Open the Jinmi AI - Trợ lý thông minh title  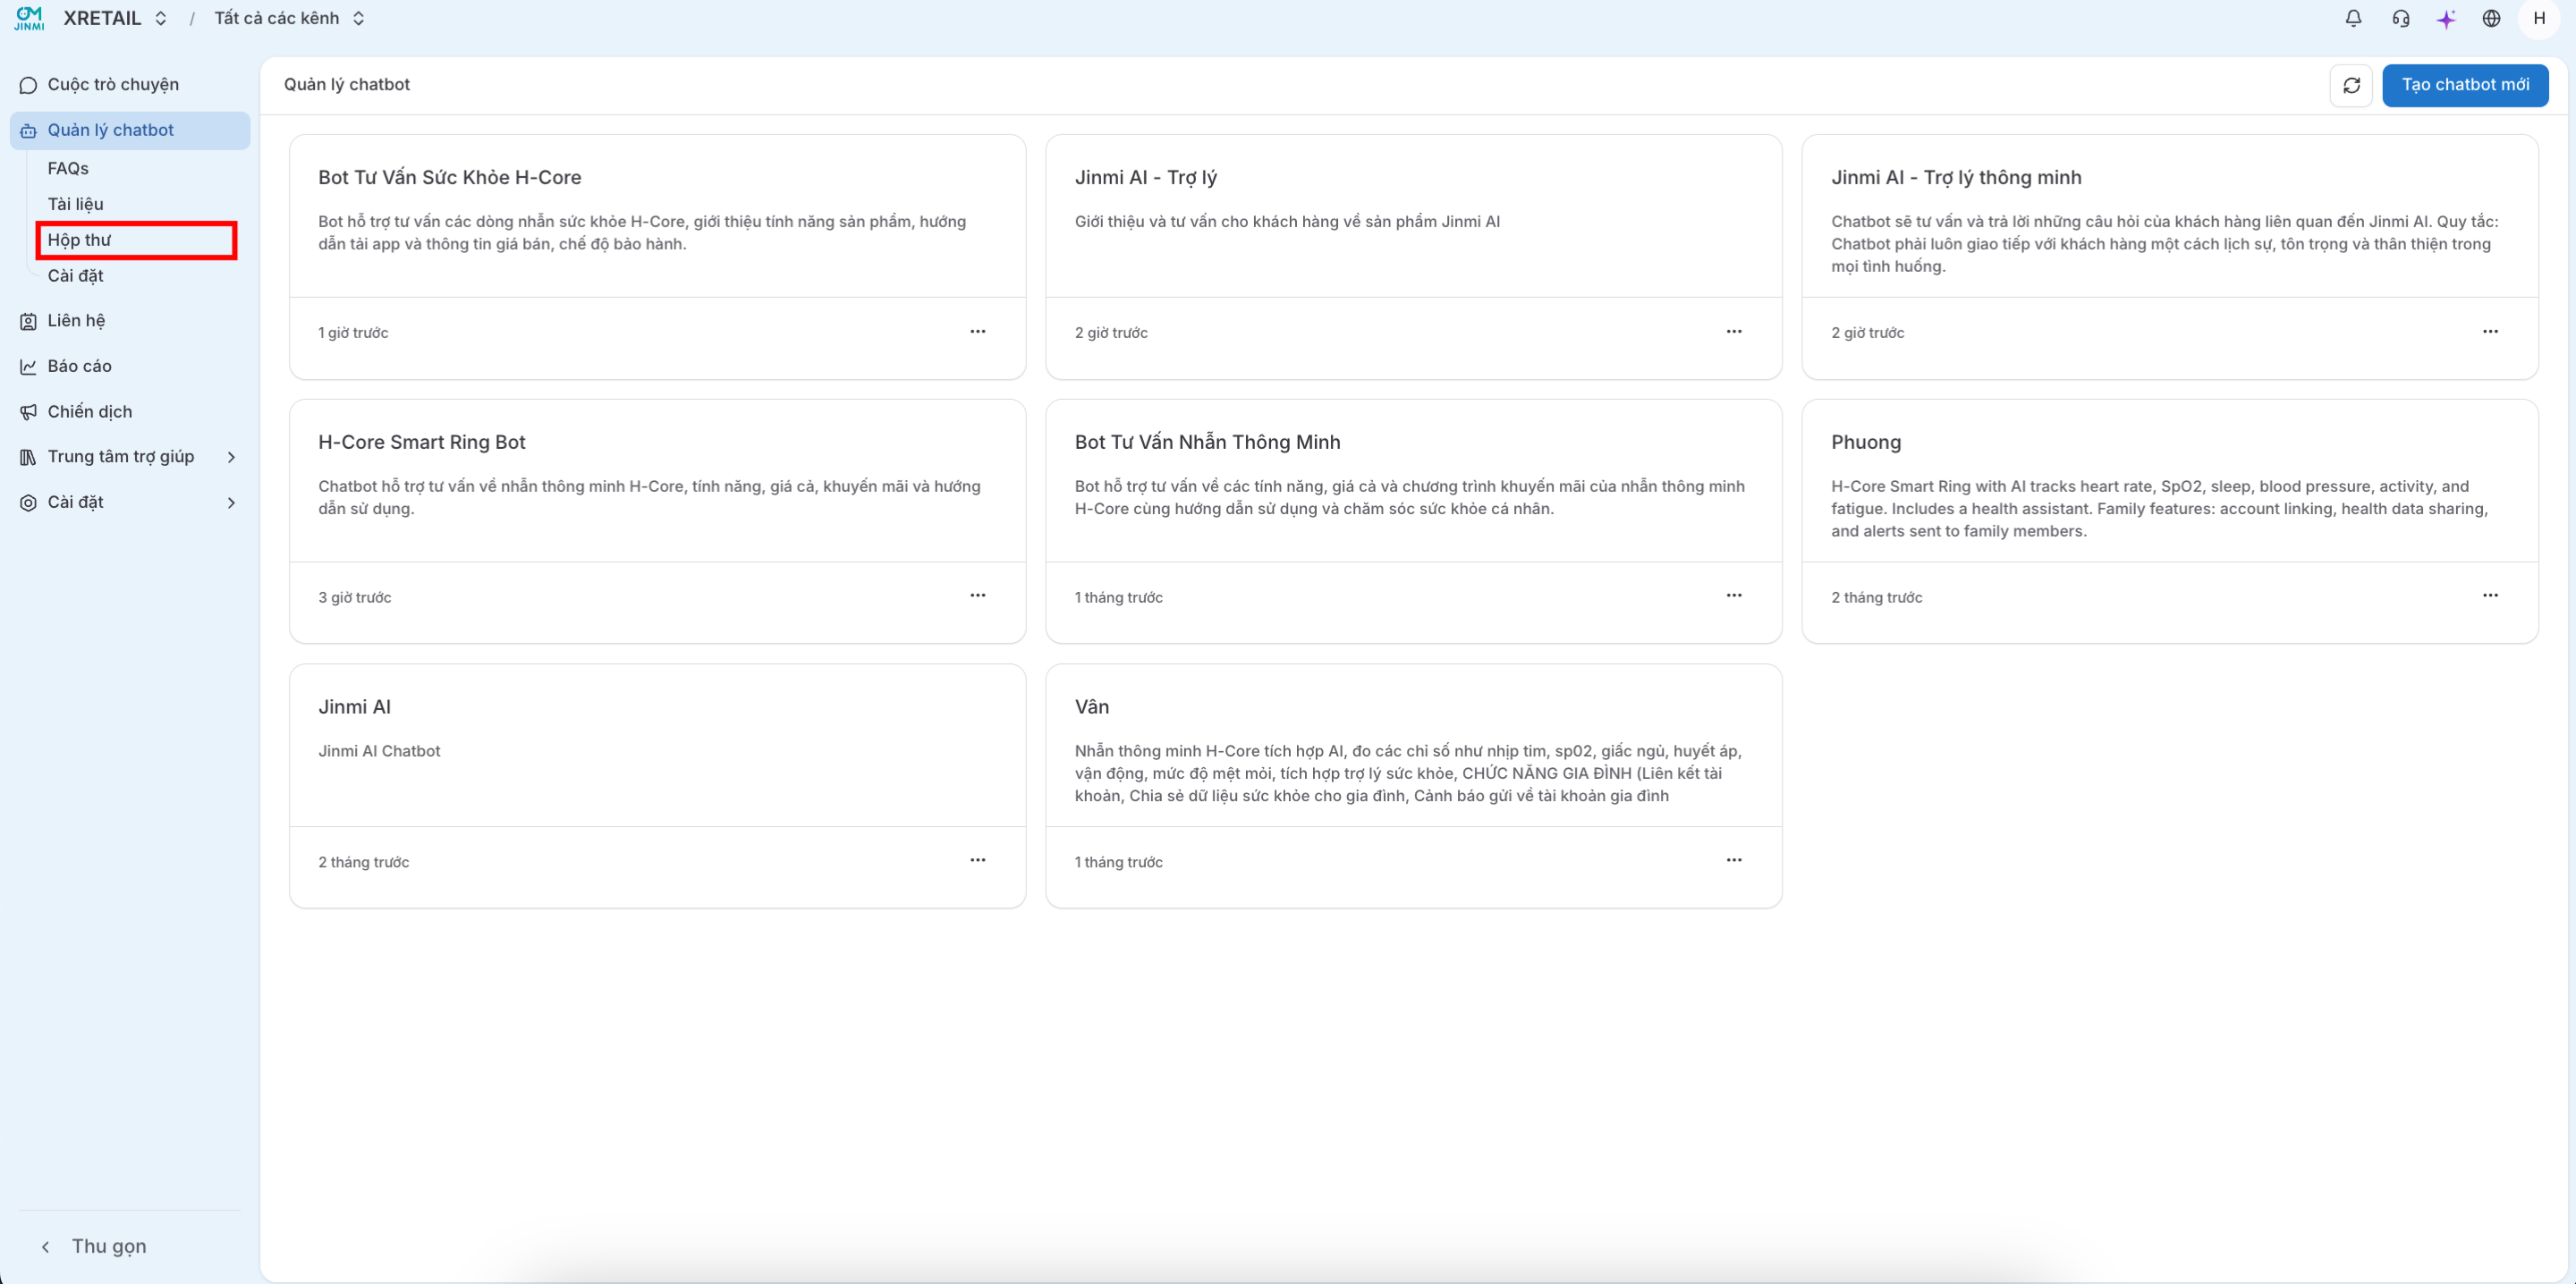1956,177
